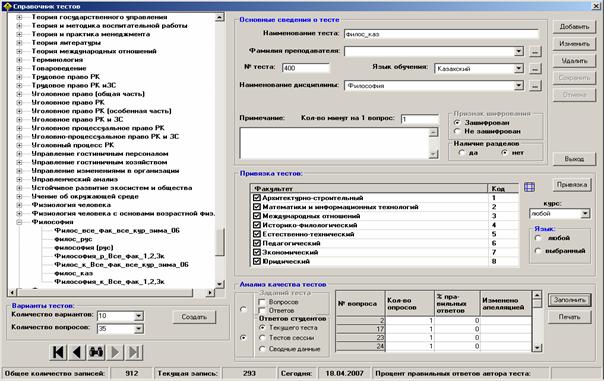This screenshot has width=604, height=381.
Task: Click question number 17 in analysis table
Action: [x=361, y=329]
